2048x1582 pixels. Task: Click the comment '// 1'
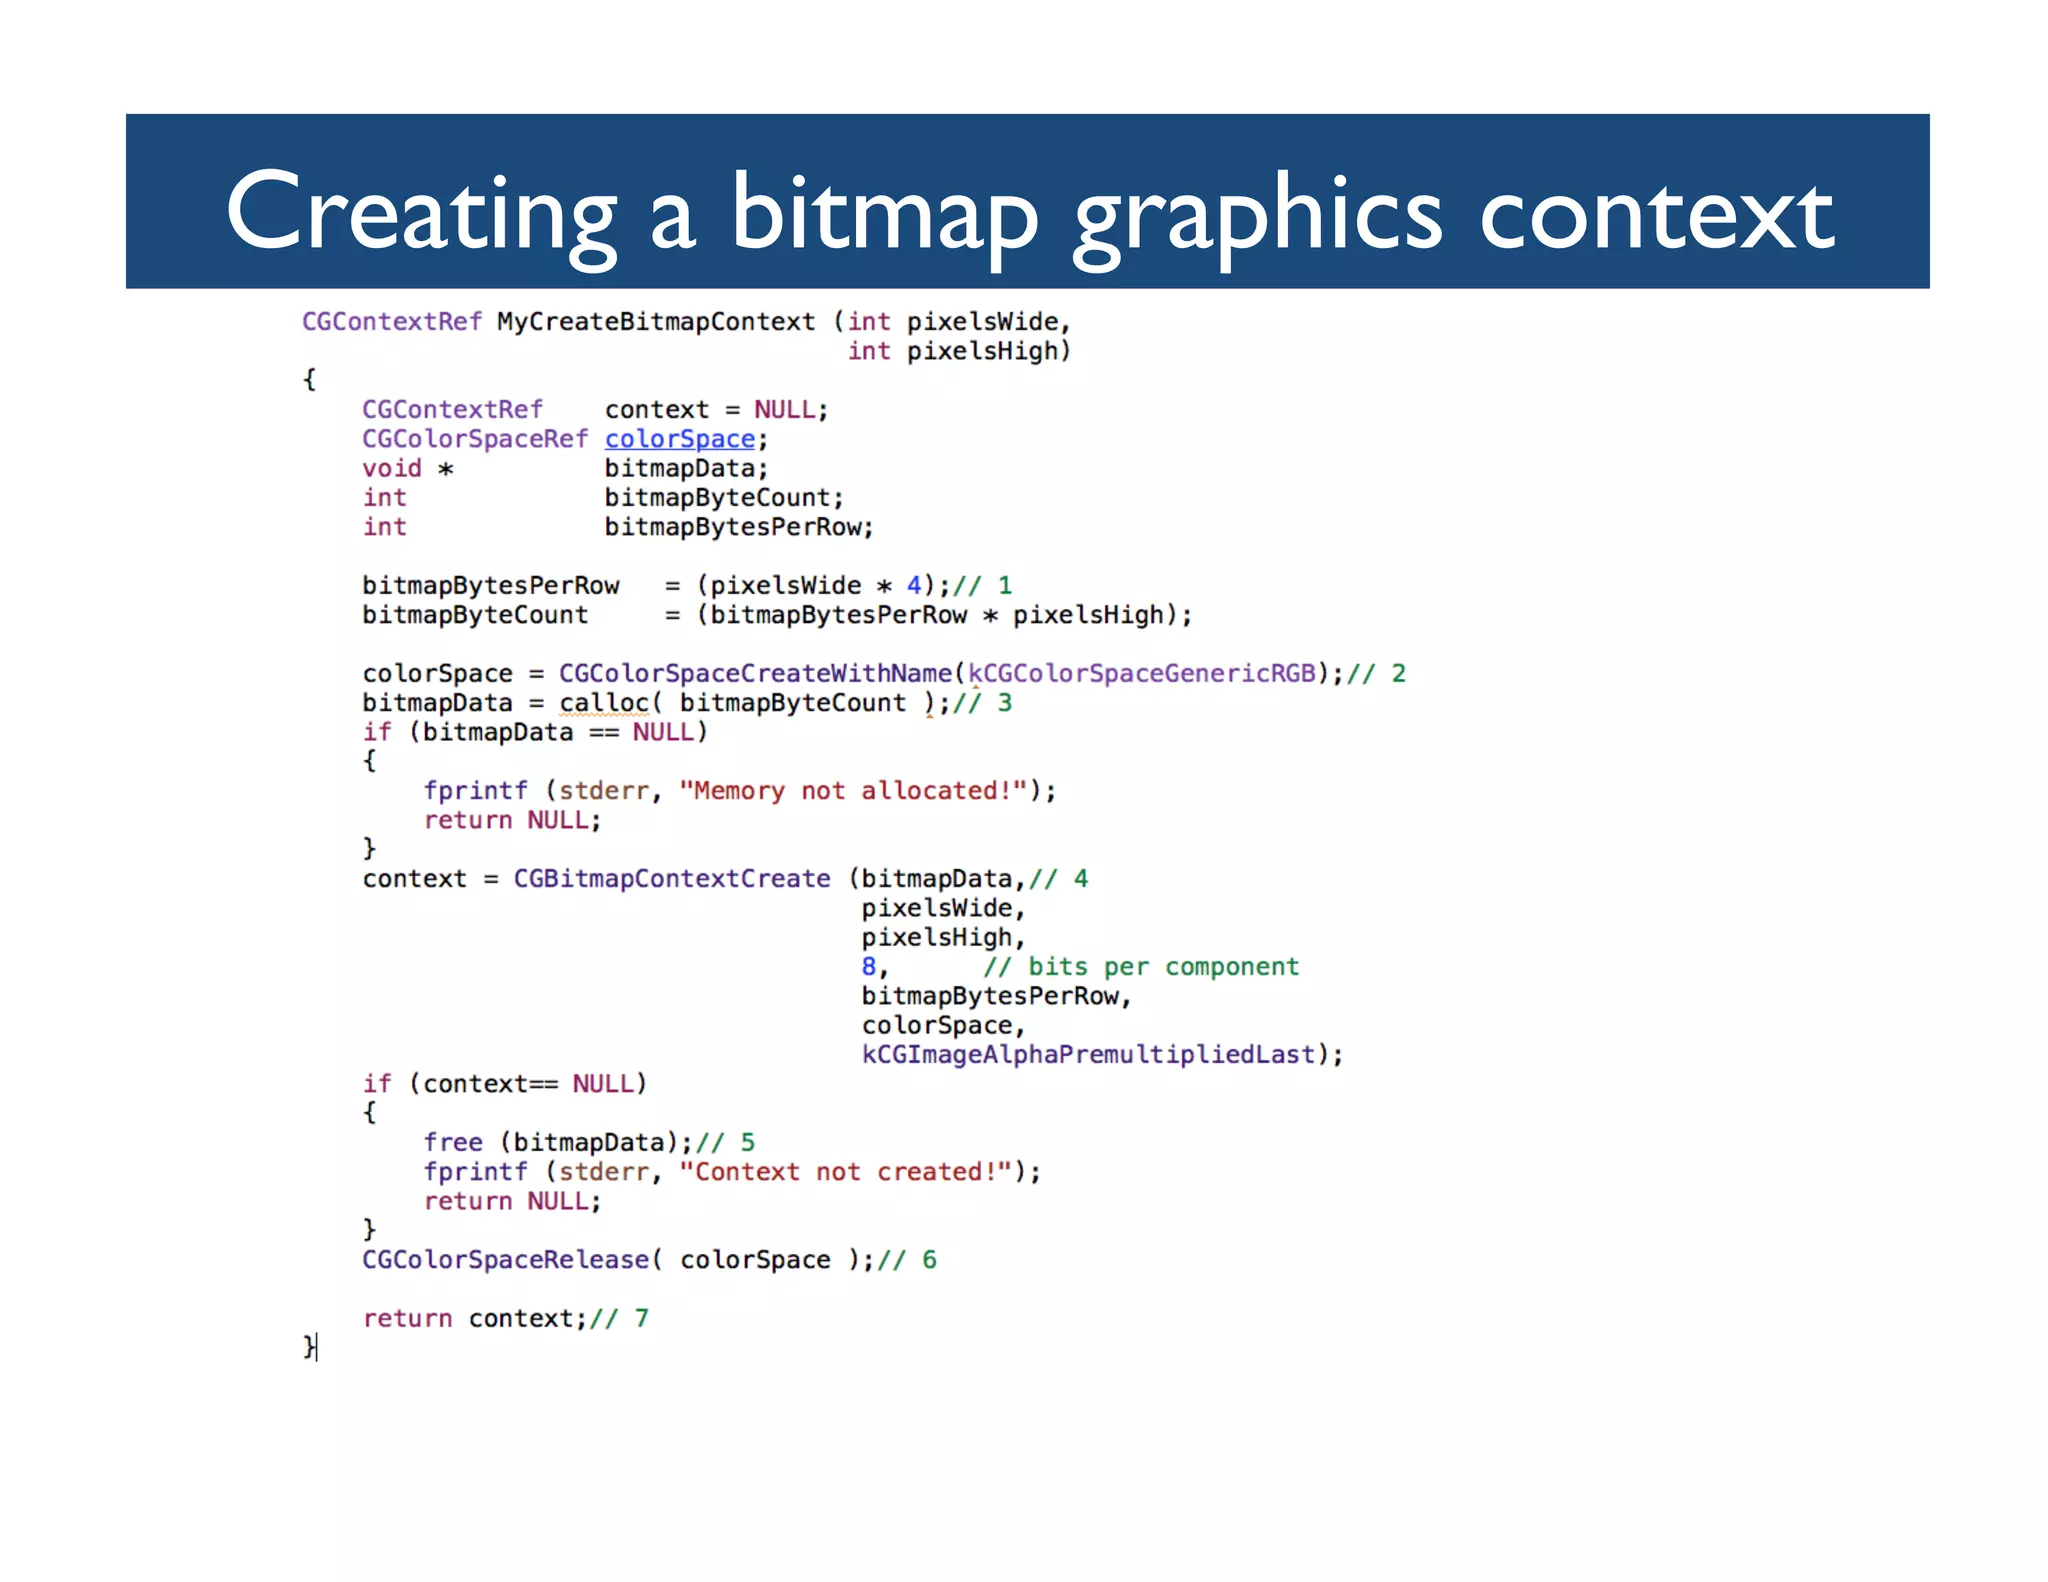[983, 585]
